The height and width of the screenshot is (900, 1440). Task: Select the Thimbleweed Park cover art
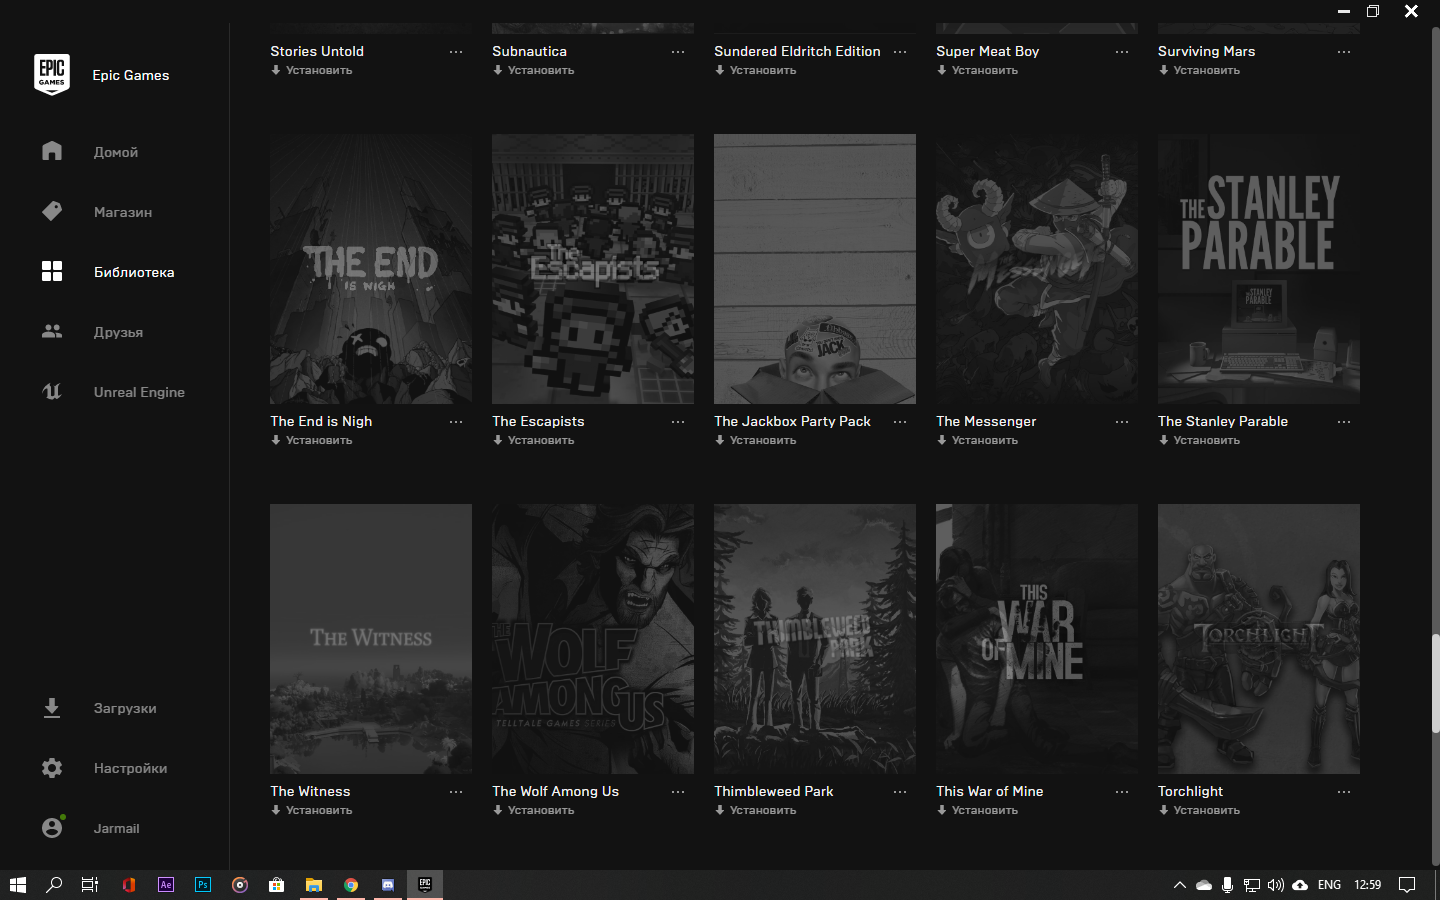815,639
